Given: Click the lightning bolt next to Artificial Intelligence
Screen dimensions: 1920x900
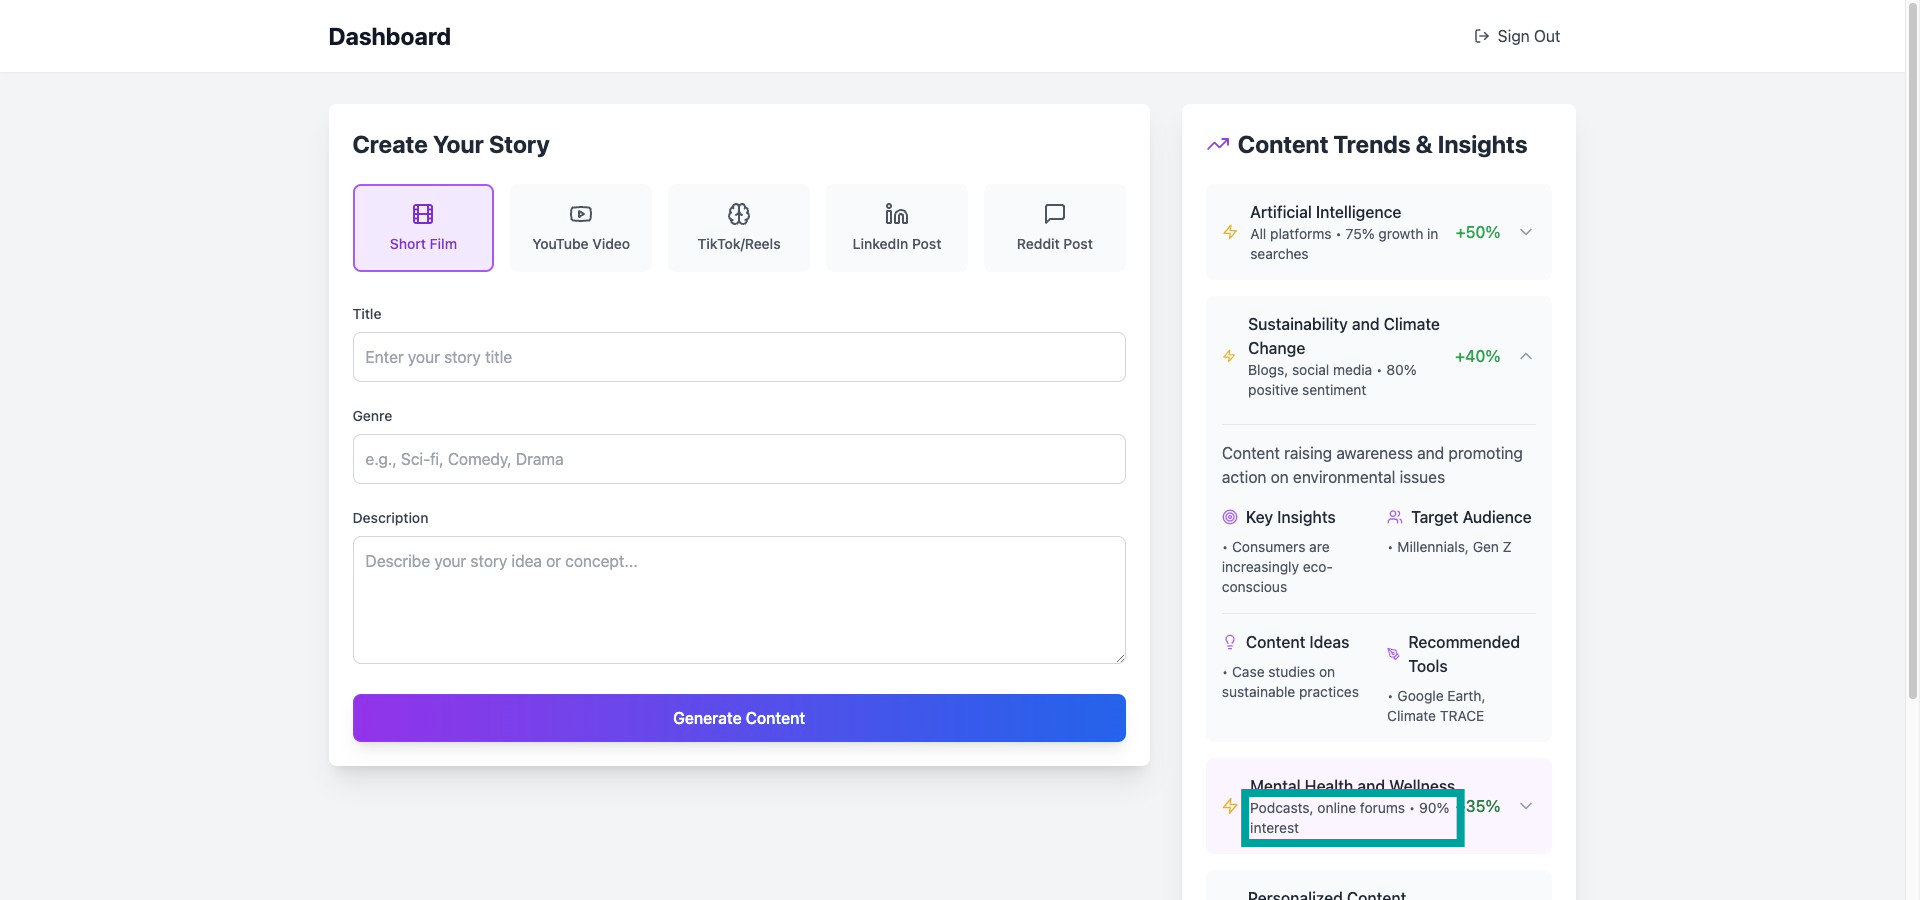Looking at the screenshot, I should pos(1230,232).
